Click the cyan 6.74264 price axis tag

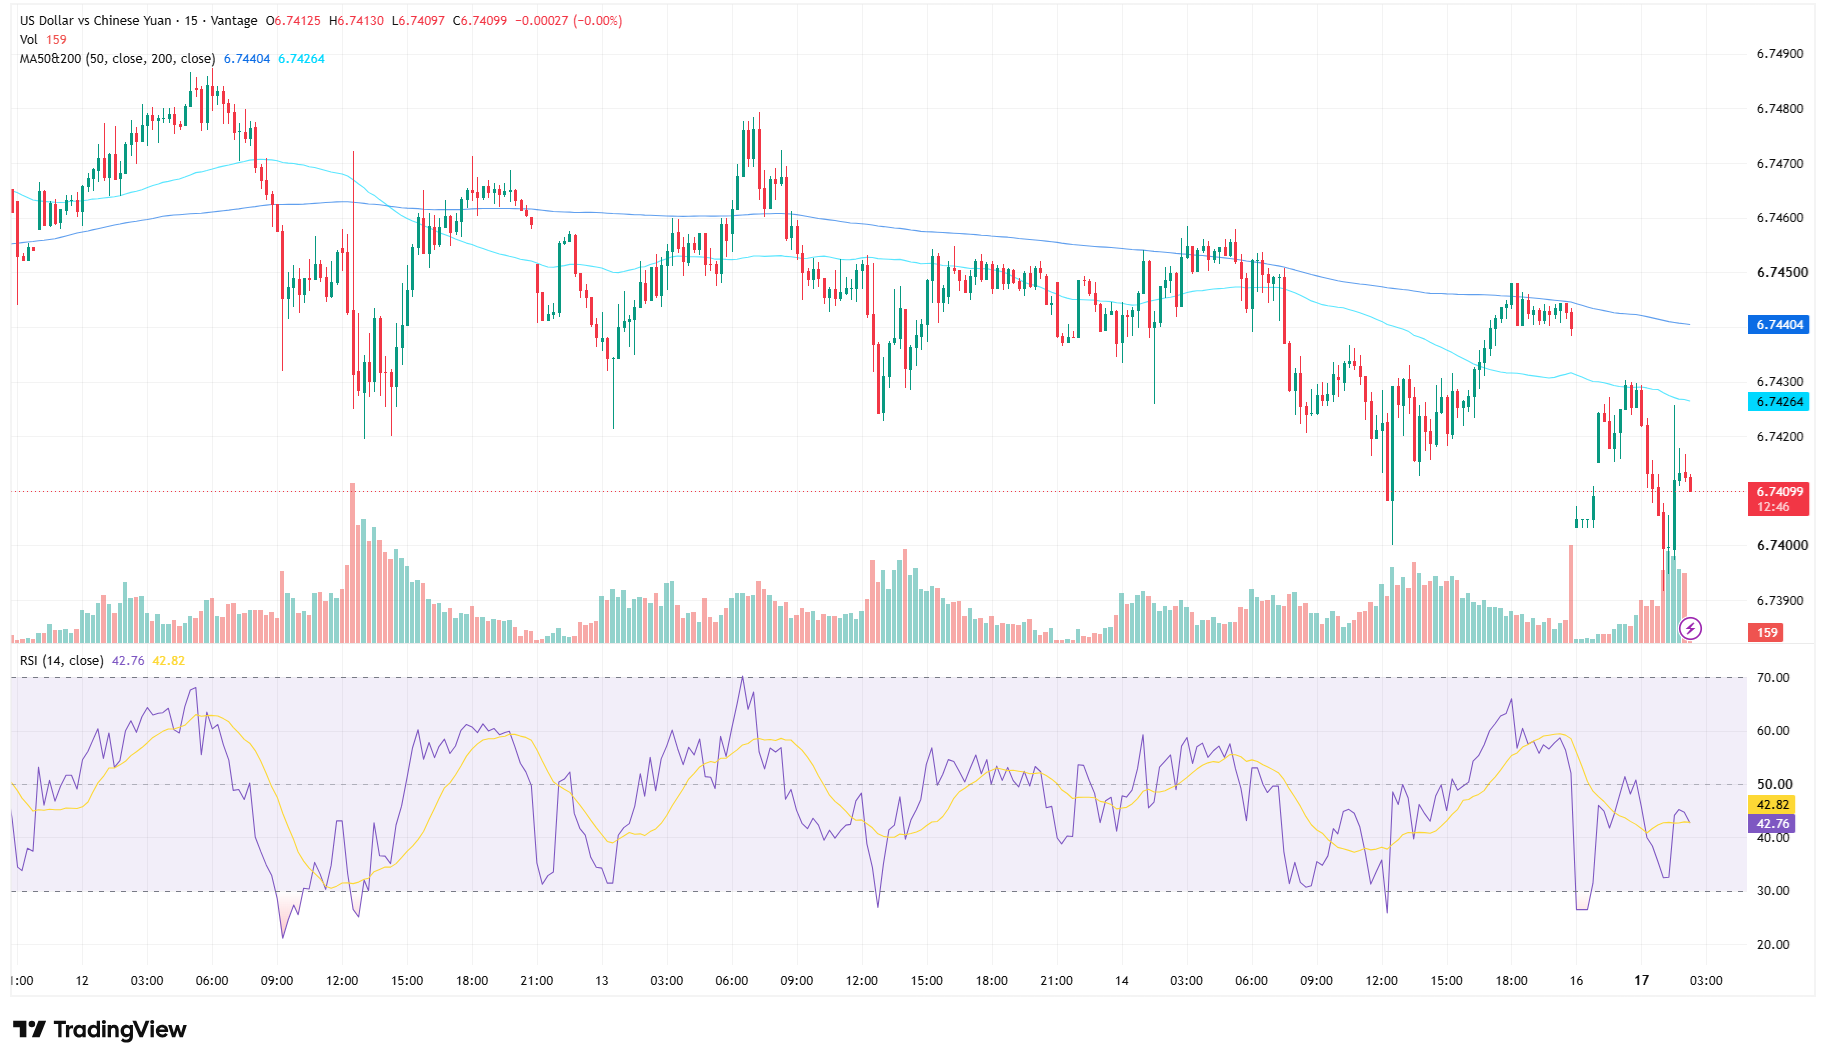(1778, 402)
